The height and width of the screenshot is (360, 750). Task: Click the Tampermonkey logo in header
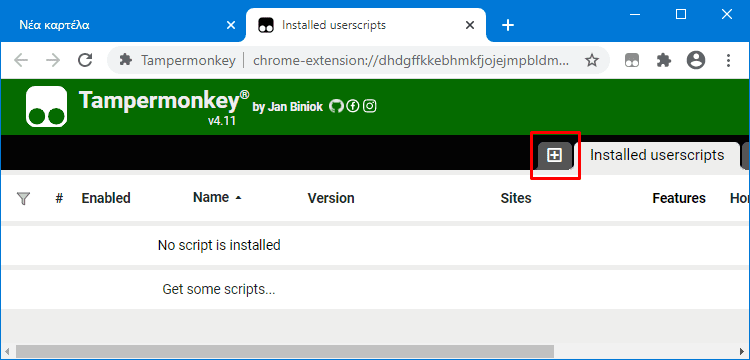pos(46,107)
